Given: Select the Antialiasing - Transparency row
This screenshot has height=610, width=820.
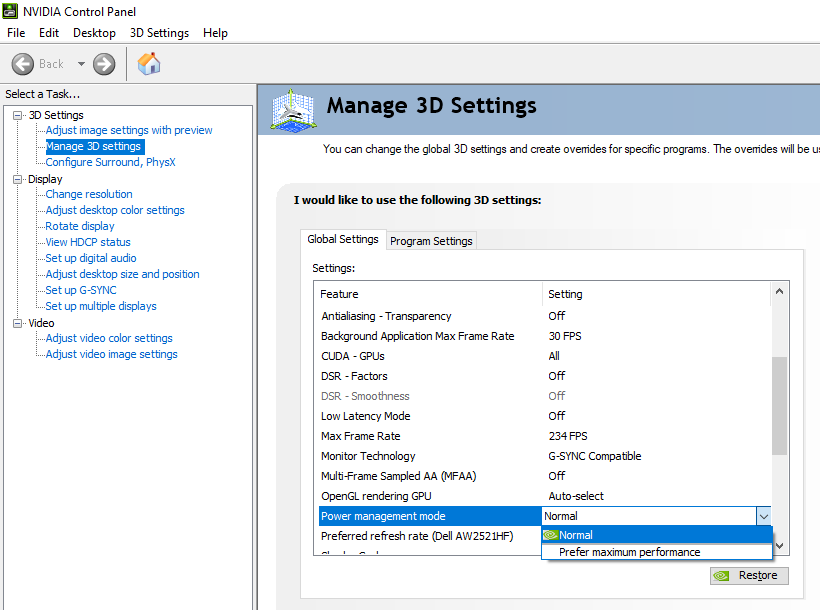Looking at the screenshot, I should coord(544,316).
